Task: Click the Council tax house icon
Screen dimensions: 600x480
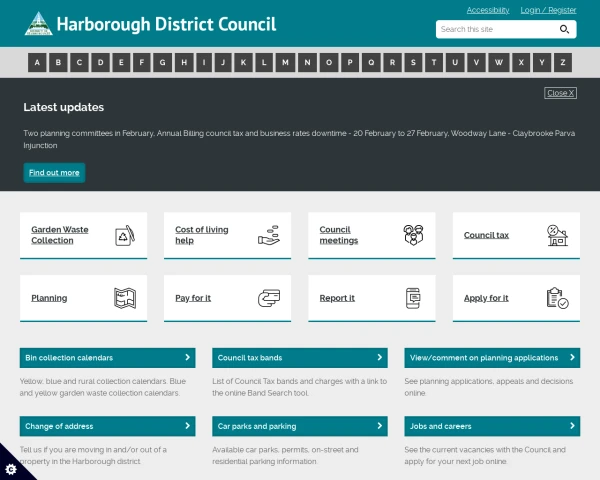Action: click(557, 235)
